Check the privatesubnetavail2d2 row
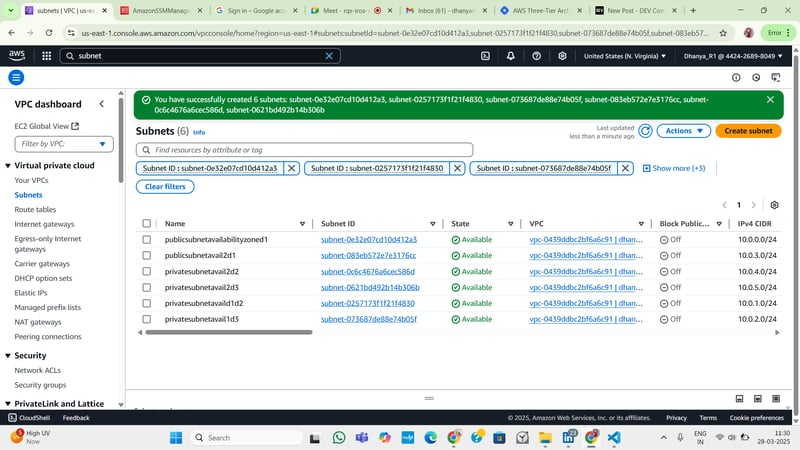The height and width of the screenshot is (450, 800). pyautogui.click(x=146, y=271)
